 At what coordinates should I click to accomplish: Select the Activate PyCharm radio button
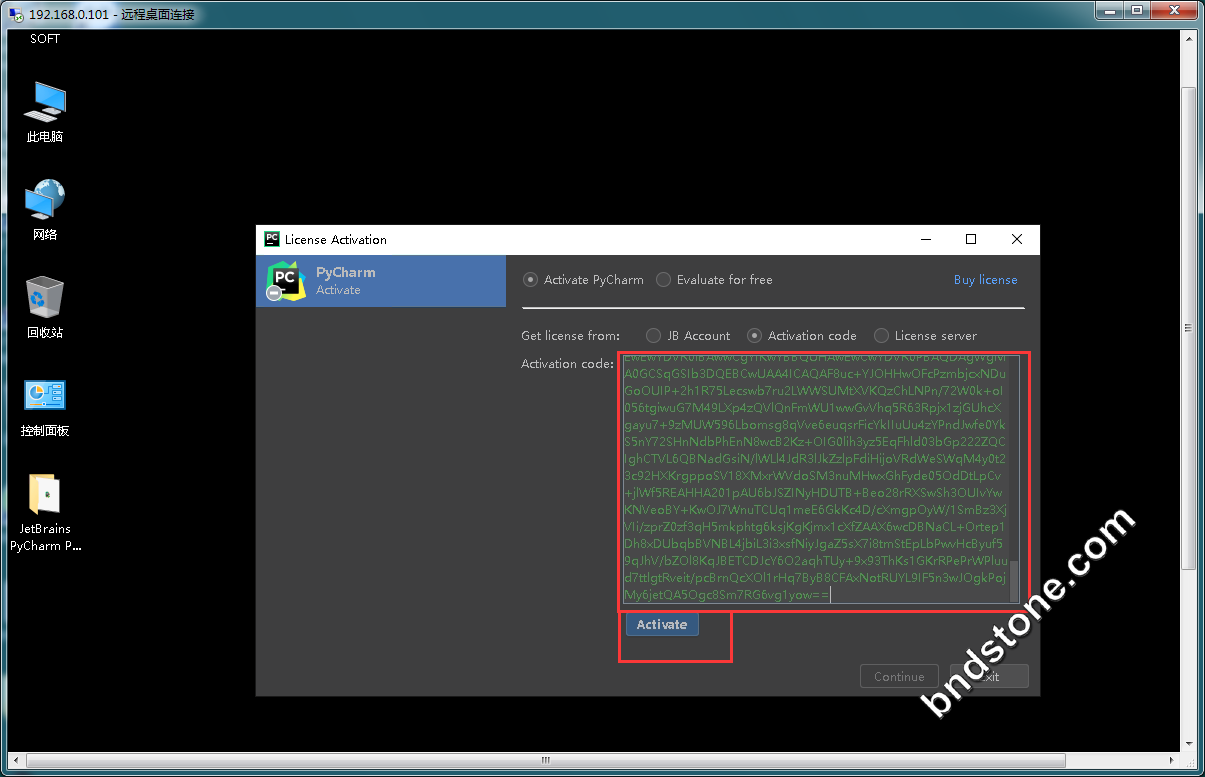pos(531,280)
